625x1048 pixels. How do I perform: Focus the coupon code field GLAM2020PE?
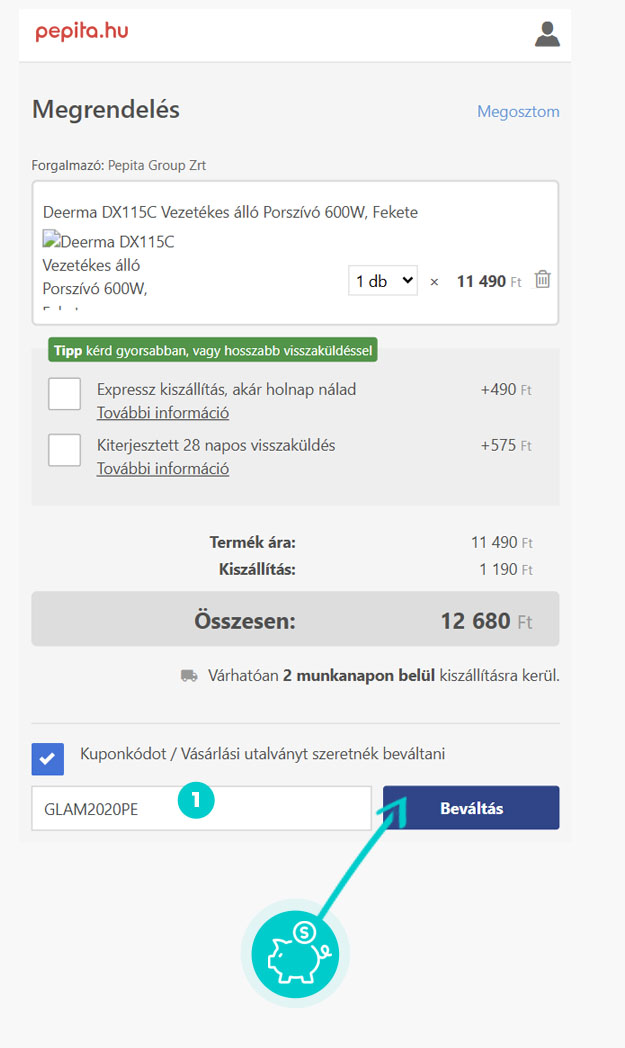[201, 809]
